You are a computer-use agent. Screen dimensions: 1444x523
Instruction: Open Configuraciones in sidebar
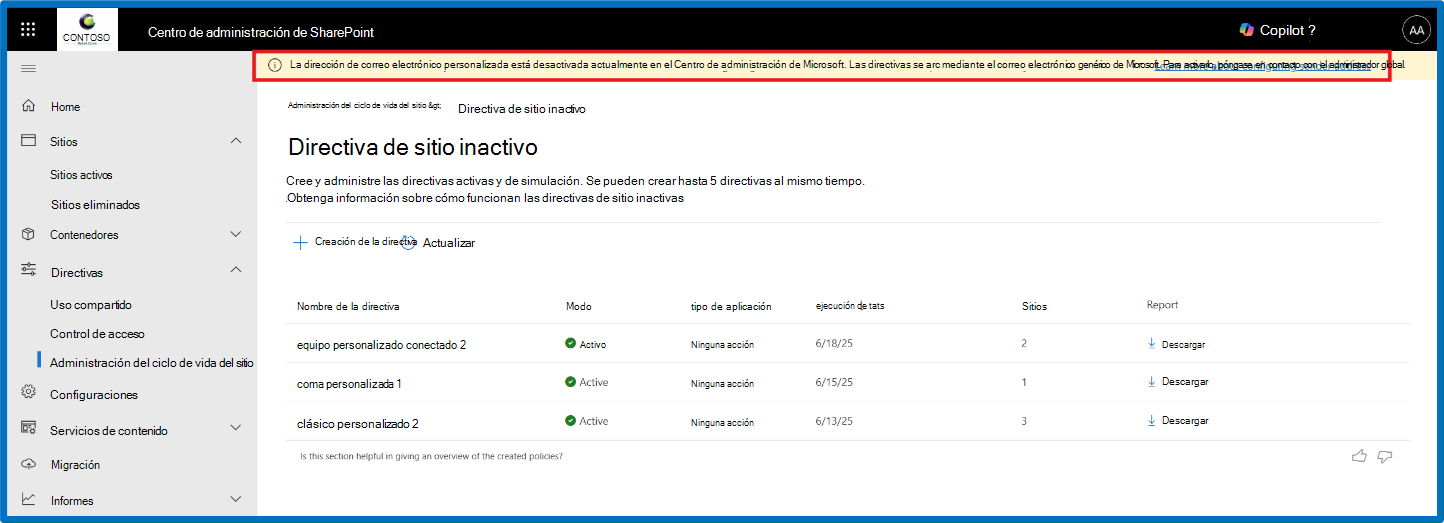[94, 395]
